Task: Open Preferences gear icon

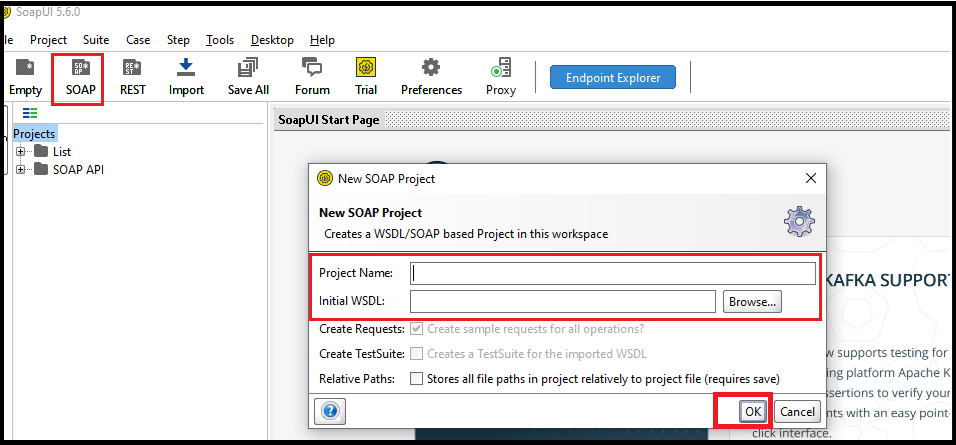Action: 431,67
